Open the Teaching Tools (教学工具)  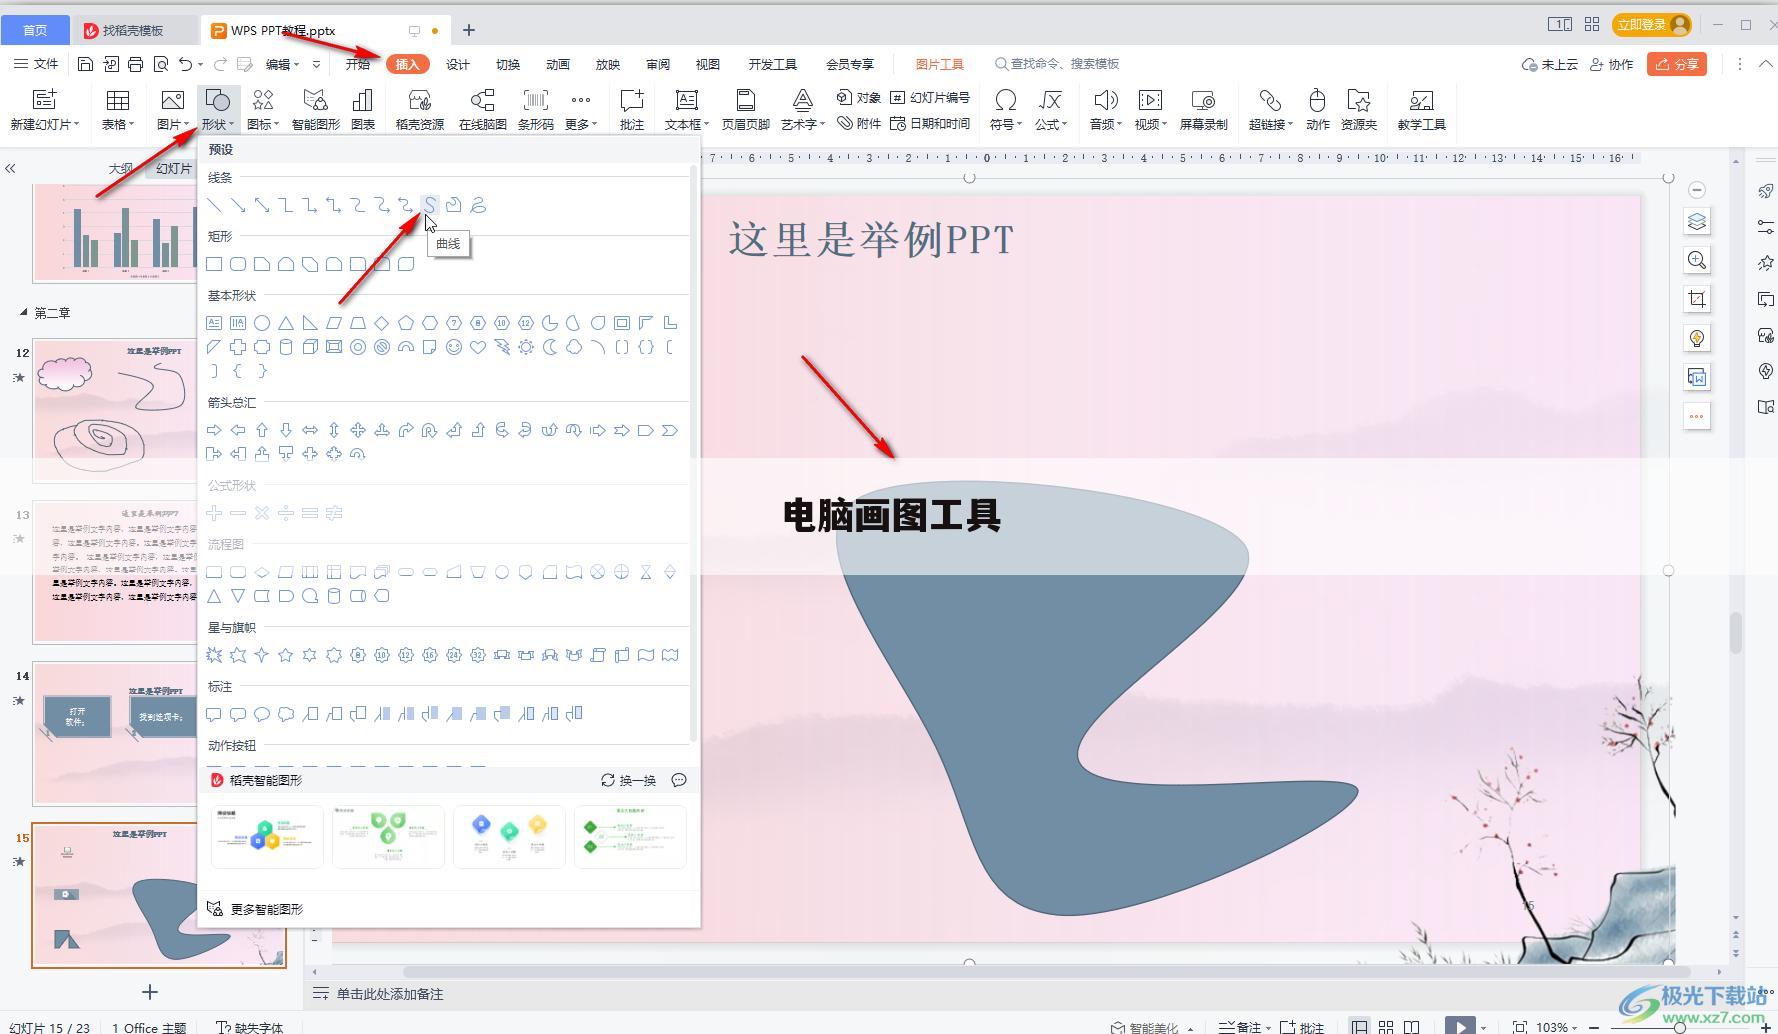click(x=1421, y=110)
